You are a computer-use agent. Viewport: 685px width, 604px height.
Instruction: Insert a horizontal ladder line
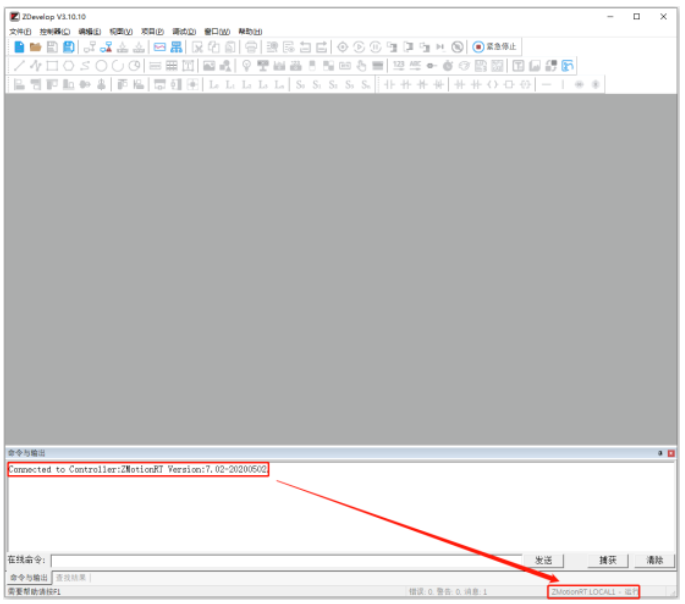[x=546, y=85]
